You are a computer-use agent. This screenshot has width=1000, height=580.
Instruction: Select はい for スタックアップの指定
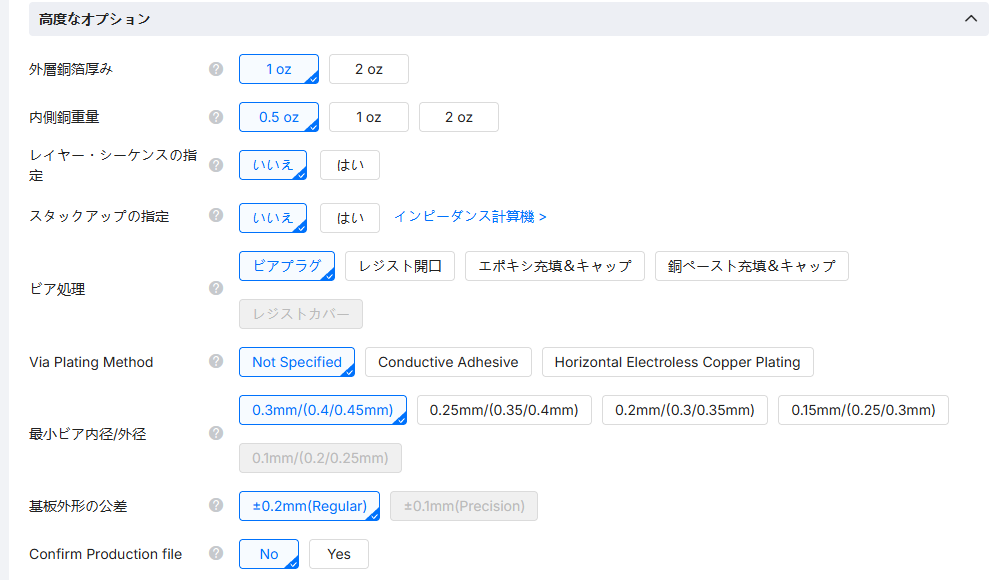point(349,218)
